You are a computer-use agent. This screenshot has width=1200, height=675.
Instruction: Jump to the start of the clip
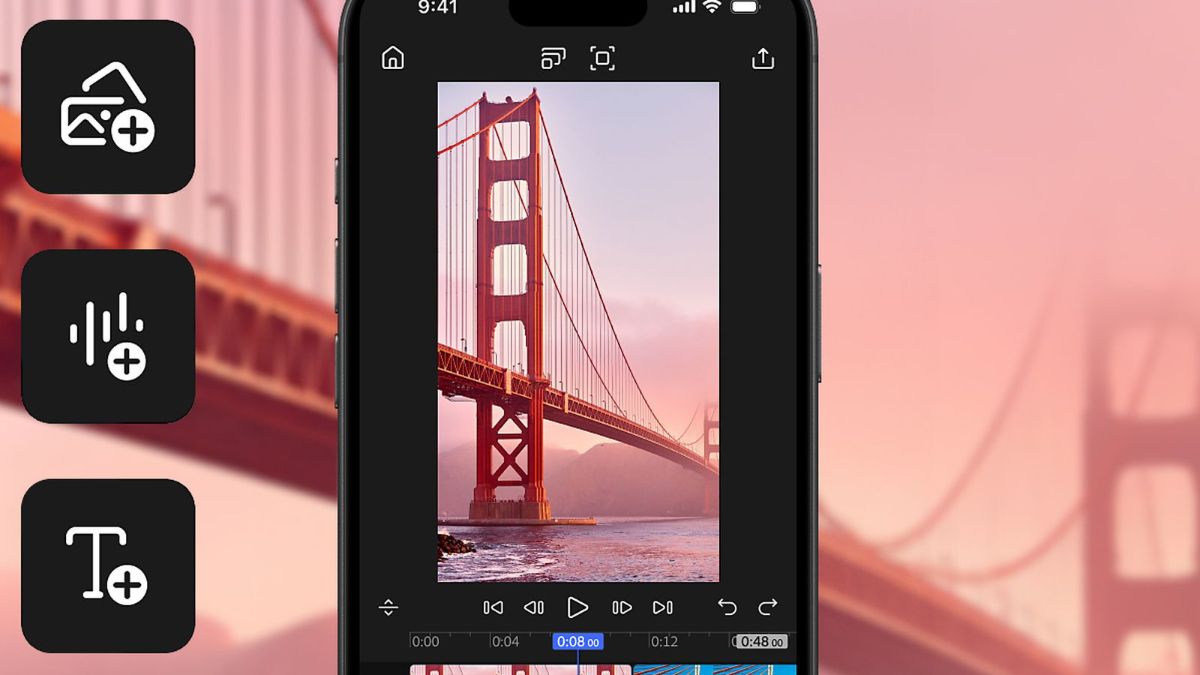[x=493, y=607]
